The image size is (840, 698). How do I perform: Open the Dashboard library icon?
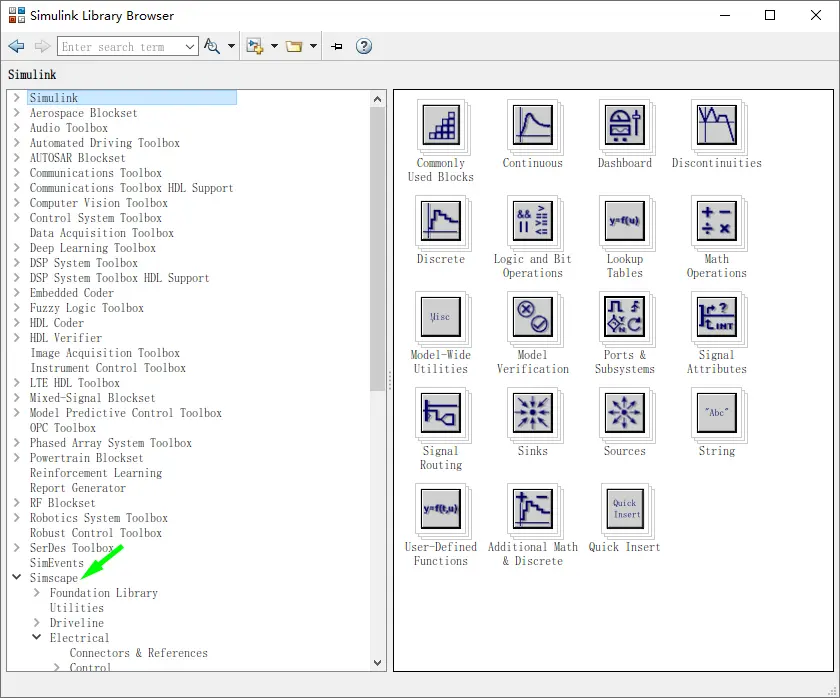tap(625, 125)
